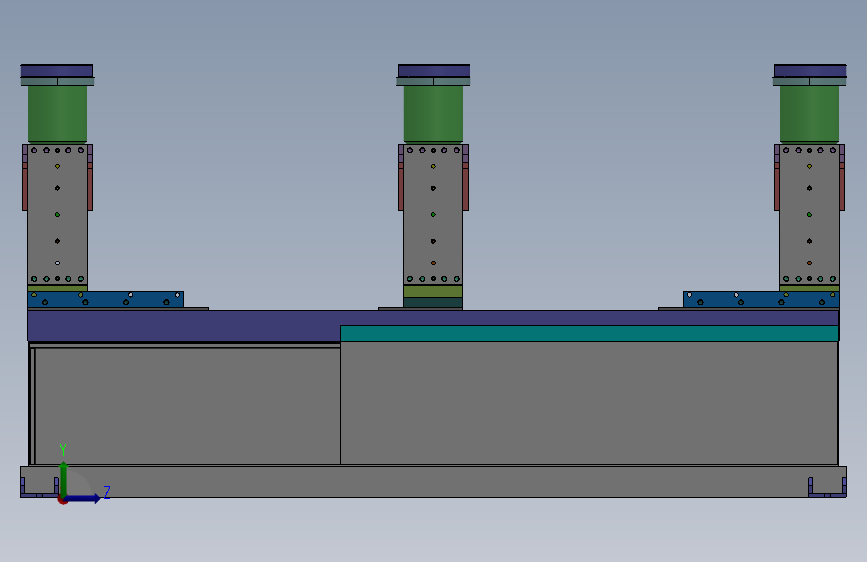Image resolution: width=867 pixels, height=562 pixels.
Task: Select the left green cylinder
Action: pyautogui.click(x=58, y=114)
